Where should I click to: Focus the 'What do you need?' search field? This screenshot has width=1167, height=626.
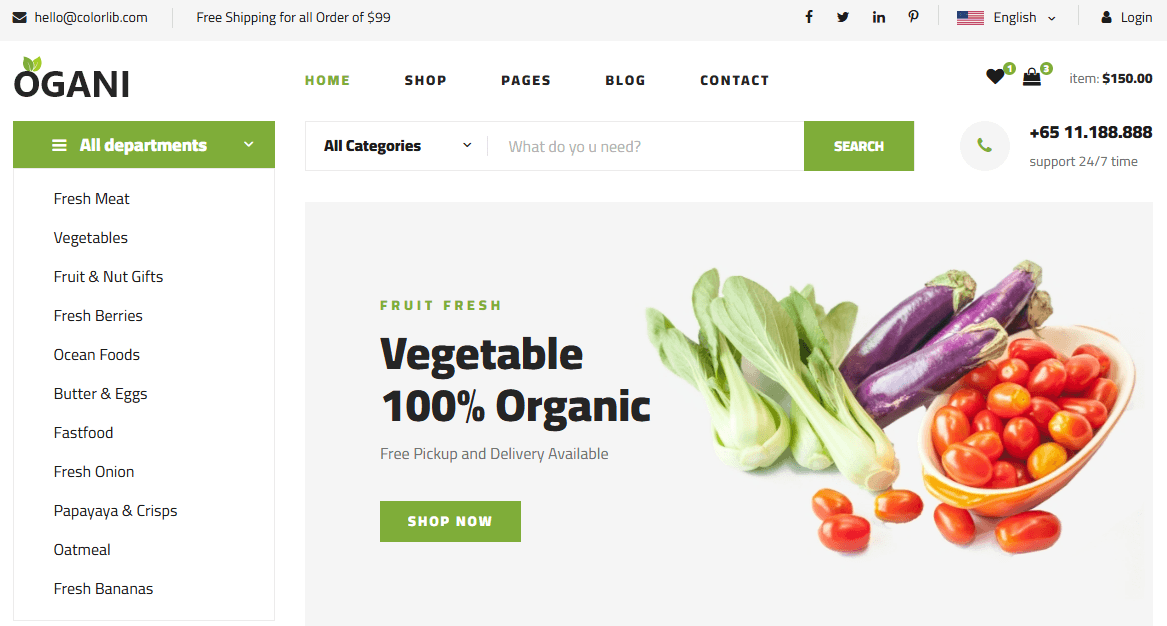(646, 146)
